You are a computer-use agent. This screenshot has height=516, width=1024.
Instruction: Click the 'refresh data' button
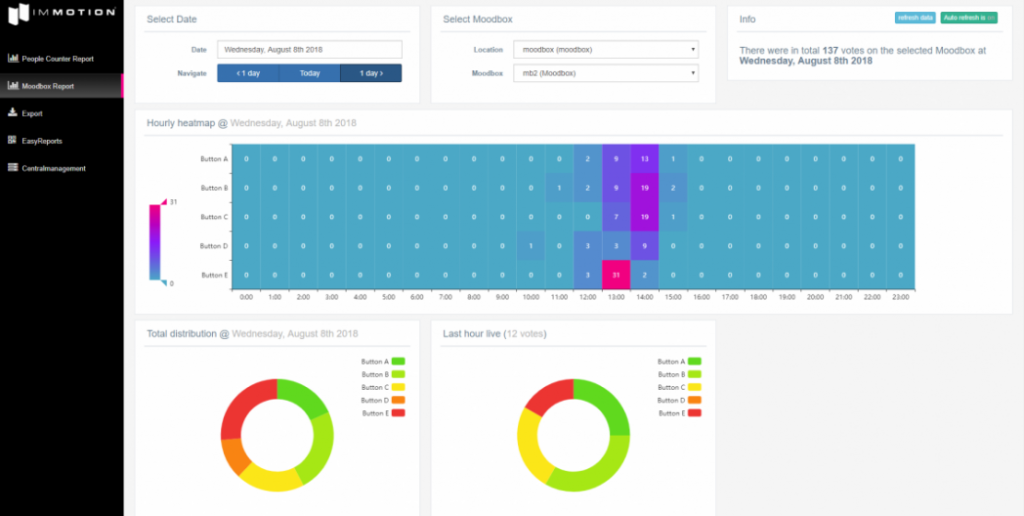[x=916, y=18]
